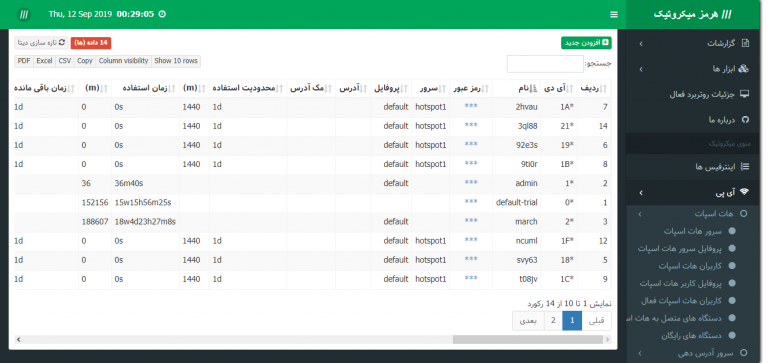Sort by سرور column header
This screenshot has width=768, height=363.
pos(431,88)
